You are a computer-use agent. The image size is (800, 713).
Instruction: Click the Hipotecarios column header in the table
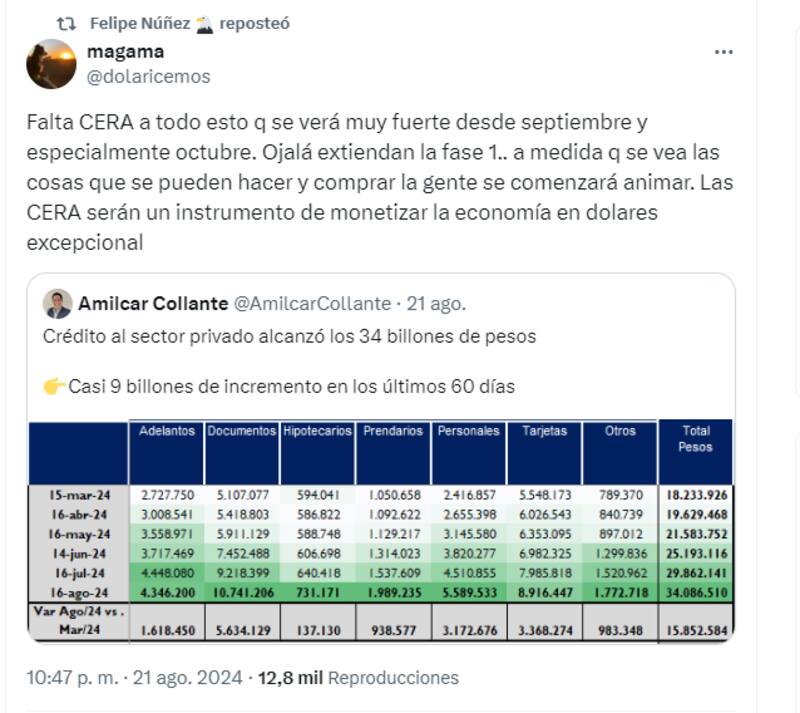click(317, 431)
